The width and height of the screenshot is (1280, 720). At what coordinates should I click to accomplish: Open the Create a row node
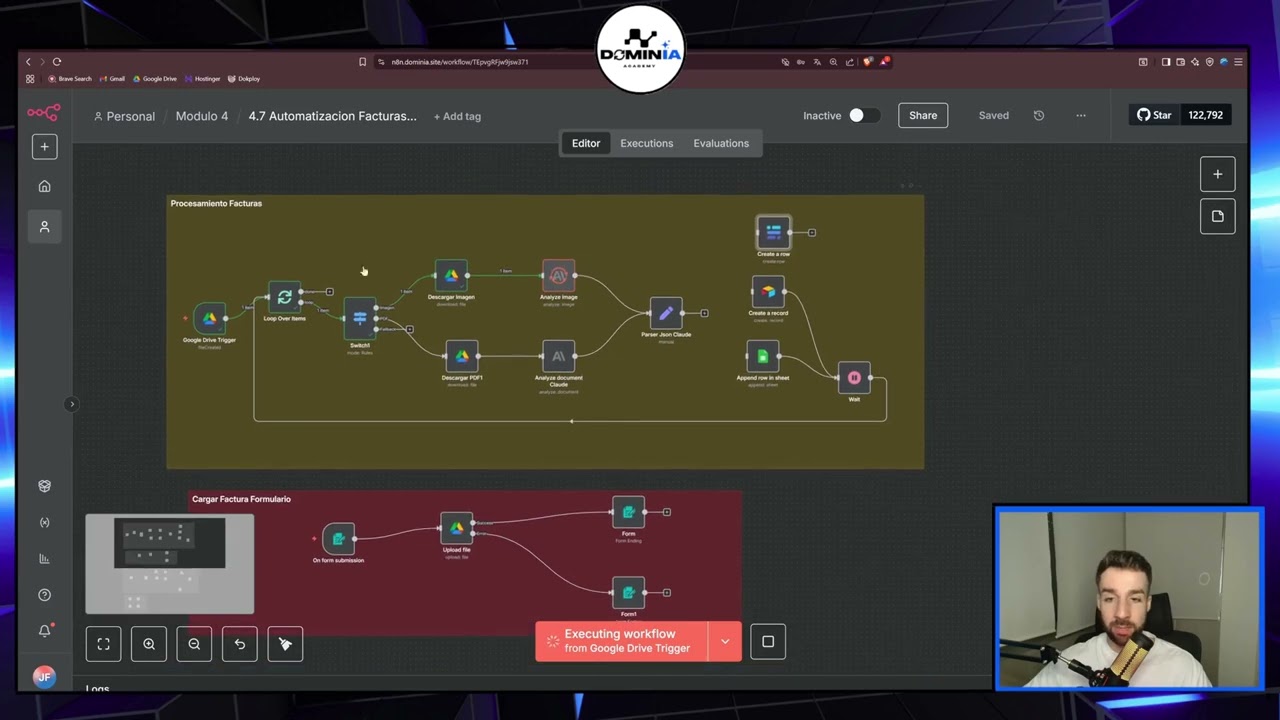tap(773, 232)
